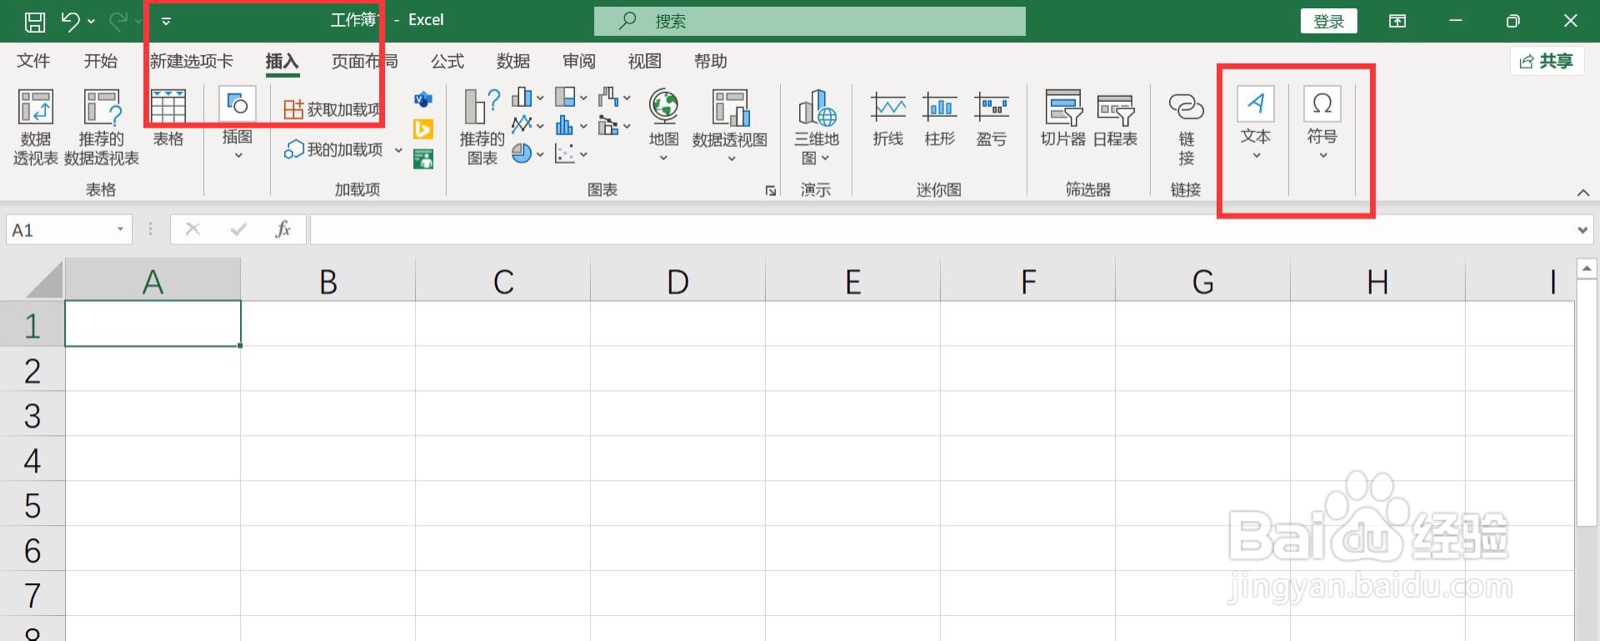This screenshot has width=1600, height=641.
Task: Click the PivotTable icon
Action: (35, 108)
